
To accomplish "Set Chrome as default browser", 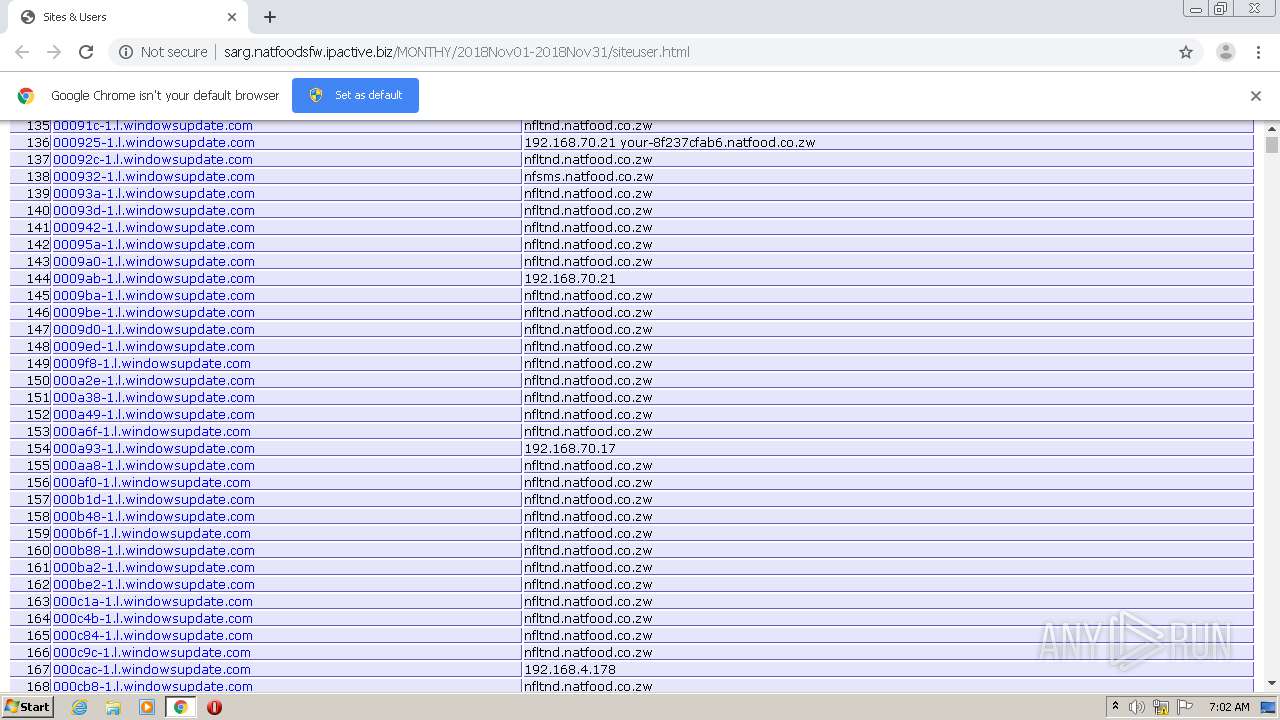I will (x=355, y=95).
